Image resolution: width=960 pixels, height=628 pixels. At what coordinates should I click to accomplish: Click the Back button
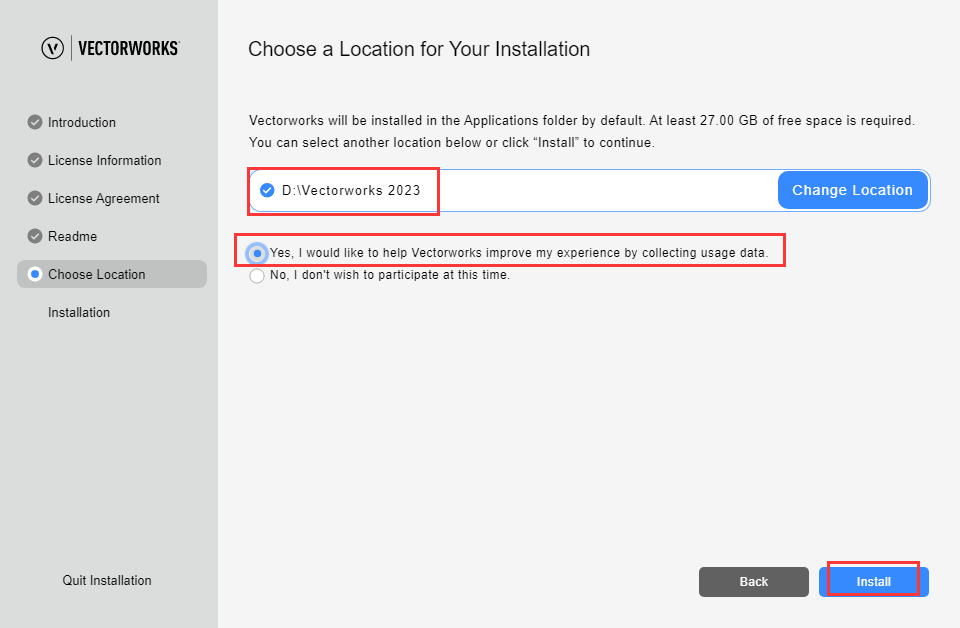coord(754,581)
